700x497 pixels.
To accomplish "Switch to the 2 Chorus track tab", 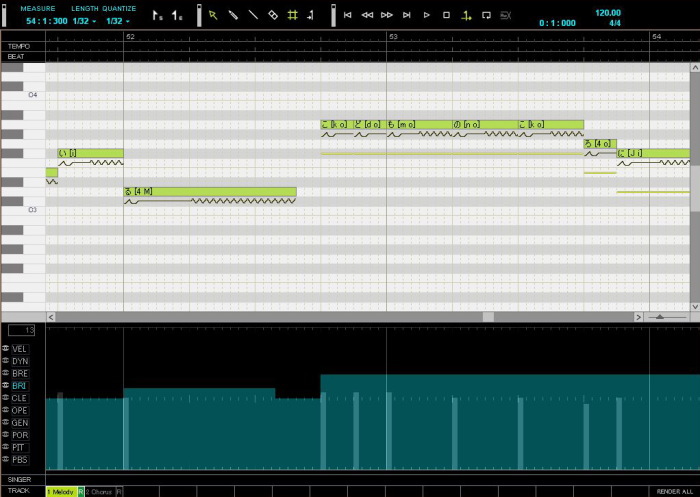I will 100,492.
